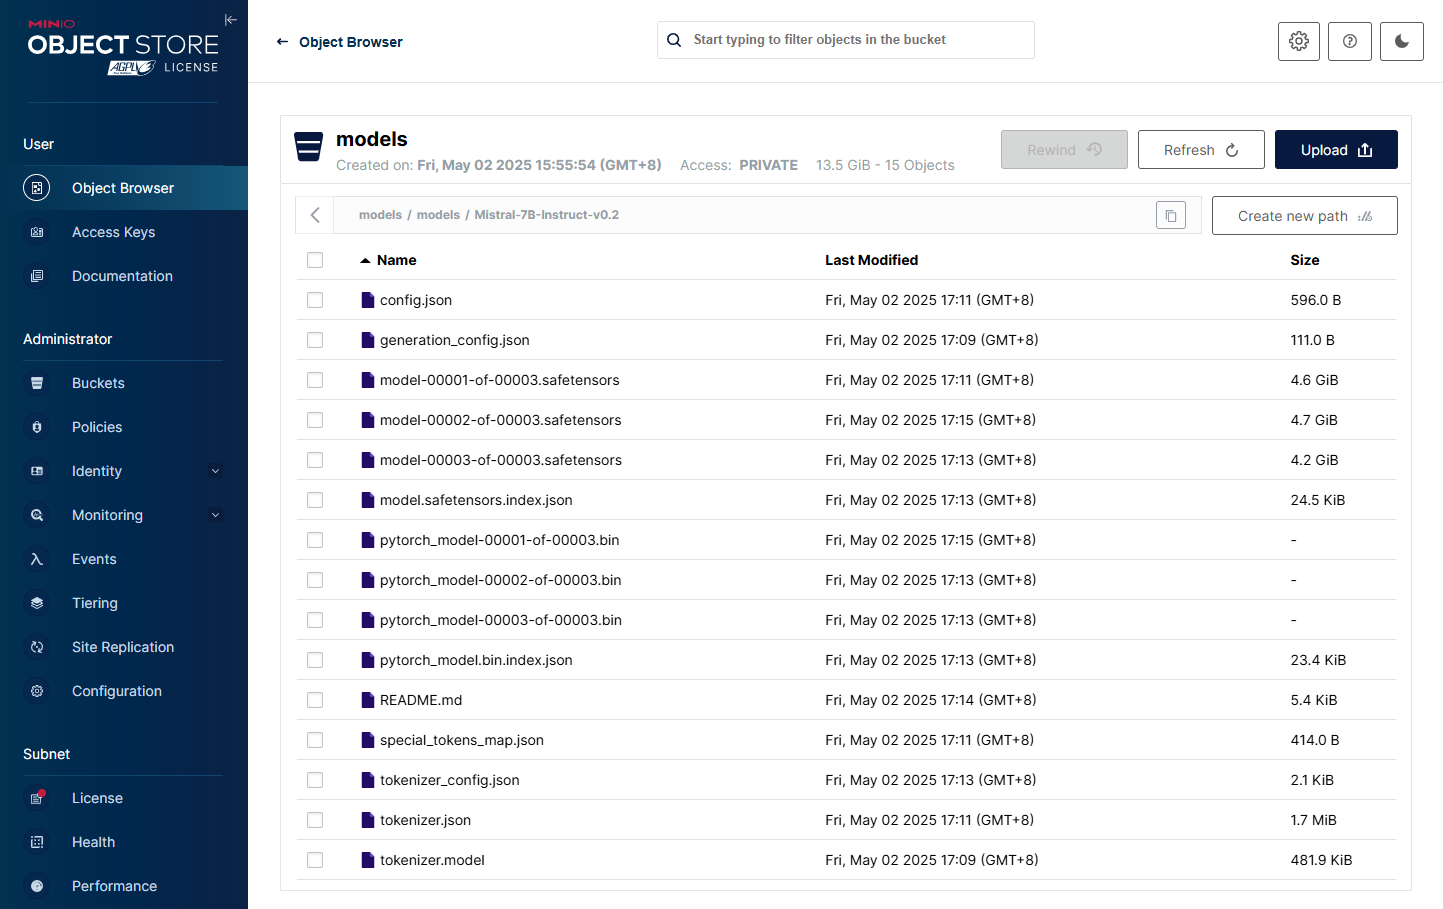The height and width of the screenshot is (909, 1443).
Task: Click the models bucket icon
Action: [309, 147]
